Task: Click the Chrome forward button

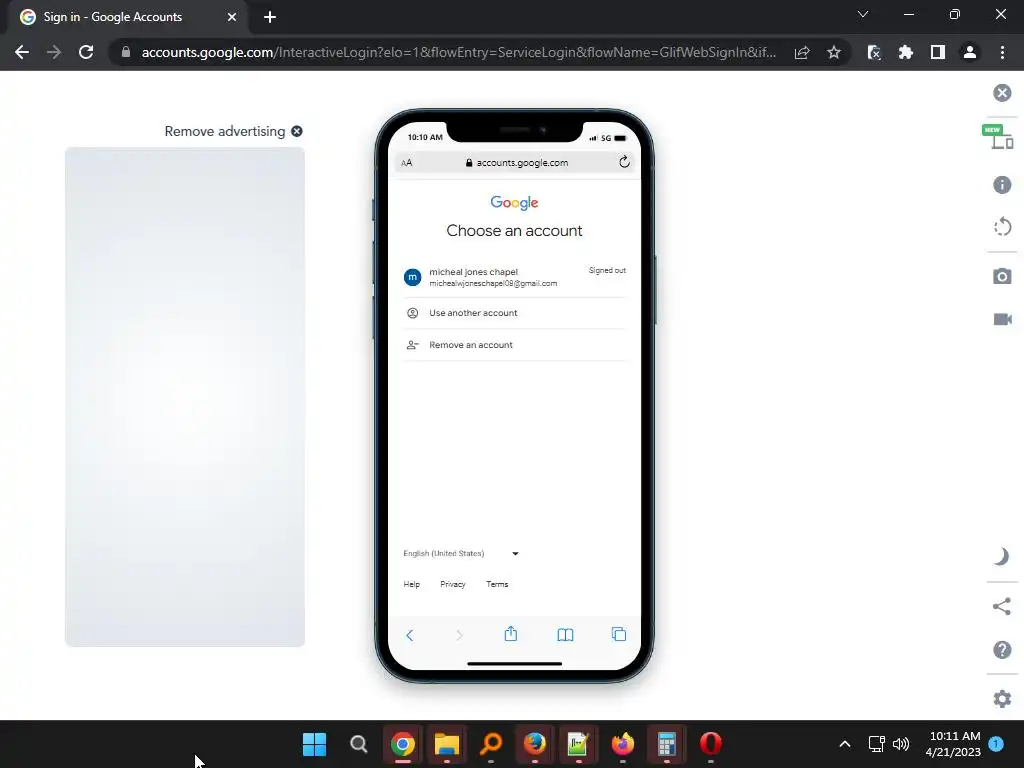Action: pos(54,52)
